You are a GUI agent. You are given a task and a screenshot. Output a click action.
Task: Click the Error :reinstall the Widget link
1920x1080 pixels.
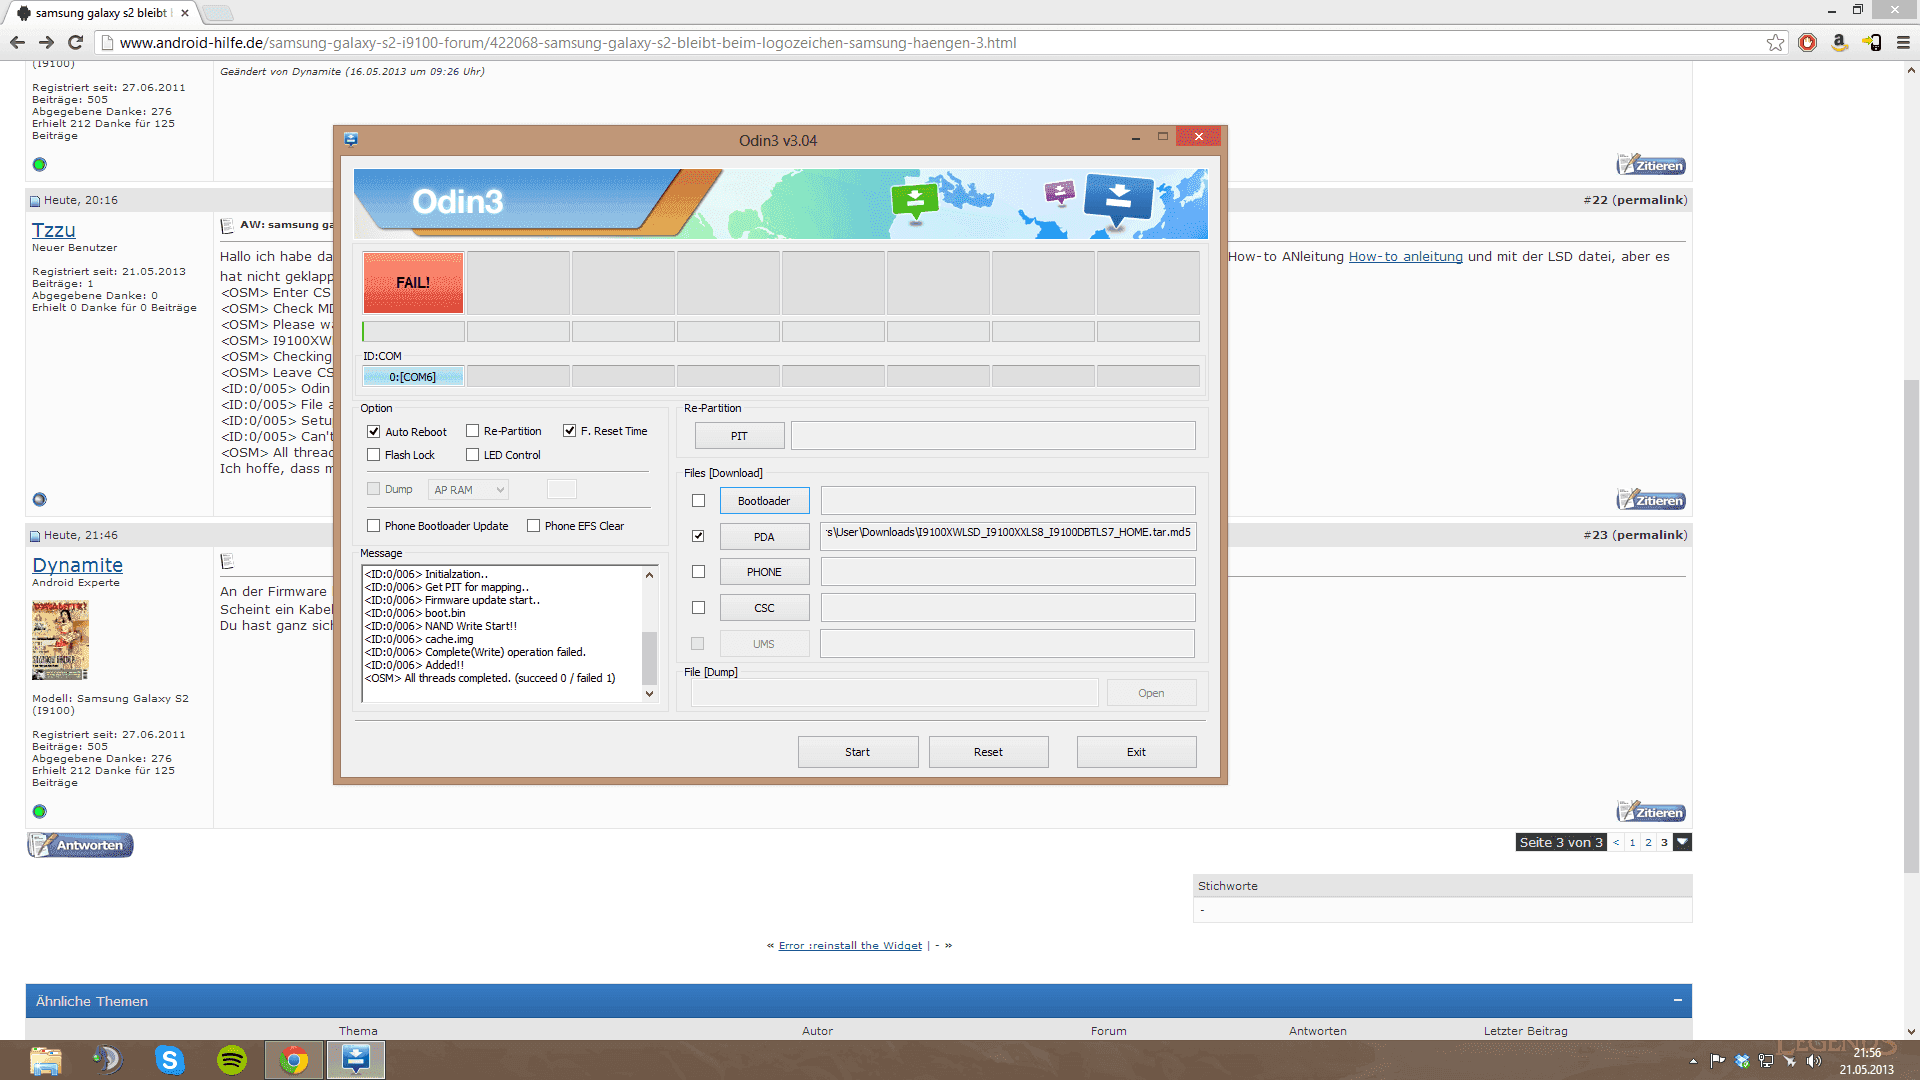pyautogui.click(x=850, y=945)
